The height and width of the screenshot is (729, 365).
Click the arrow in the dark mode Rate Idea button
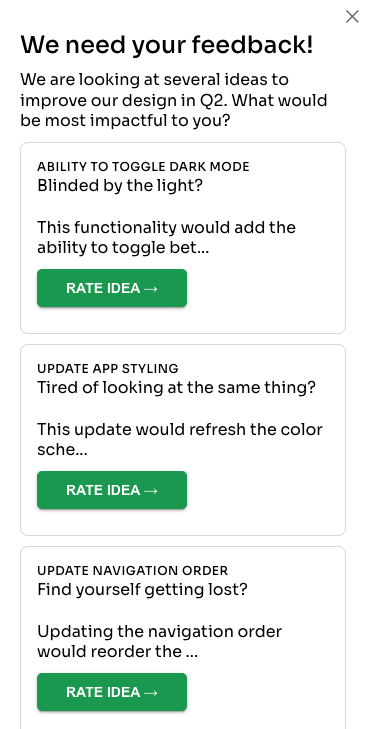tap(151, 288)
